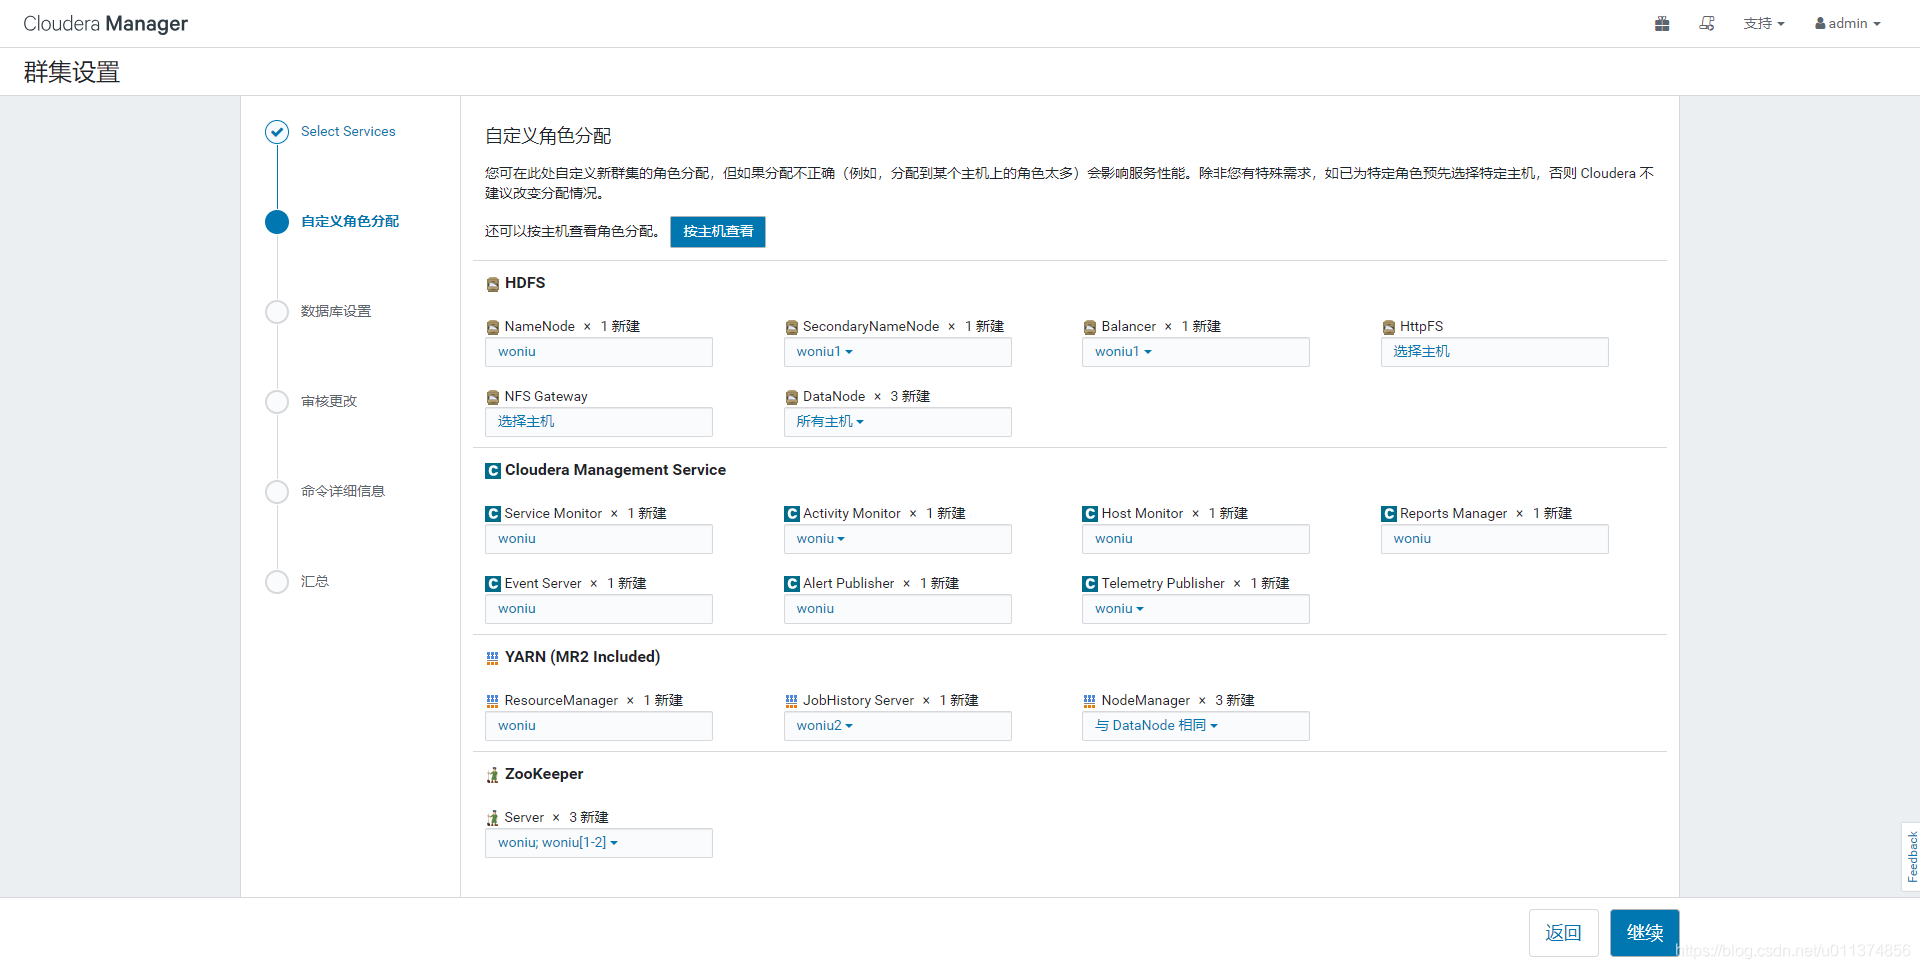Click the NameNode role icon
The width and height of the screenshot is (1920, 969).
pyautogui.click(x=493, y=327)
